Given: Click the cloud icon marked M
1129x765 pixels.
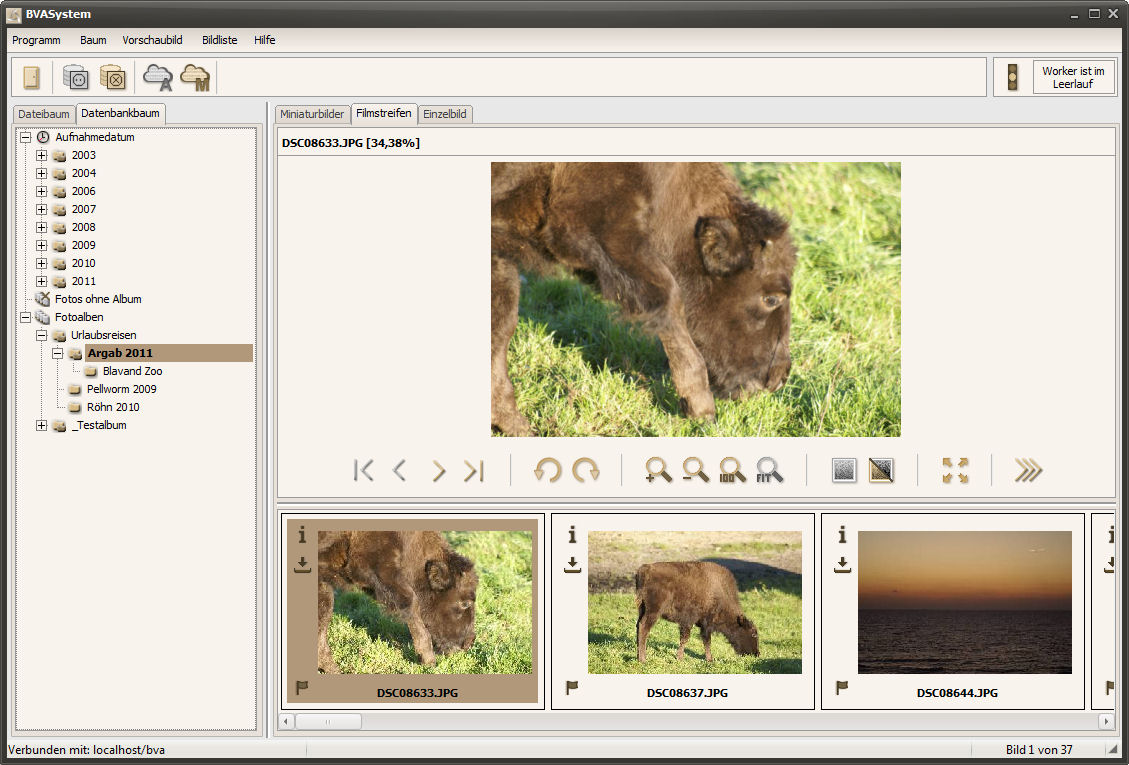Looking at the screenshot, I should click(194, 77).
